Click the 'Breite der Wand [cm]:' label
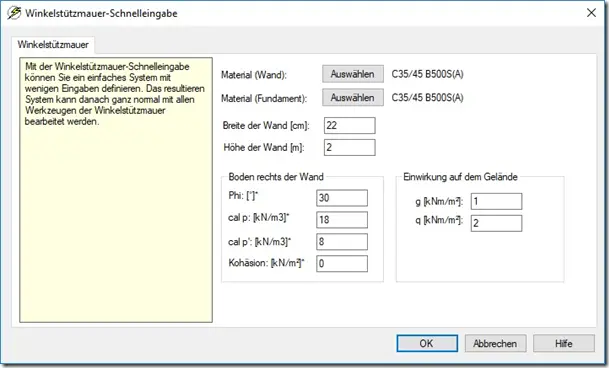Viewport: 609px width, 368px height. (266, 126)
